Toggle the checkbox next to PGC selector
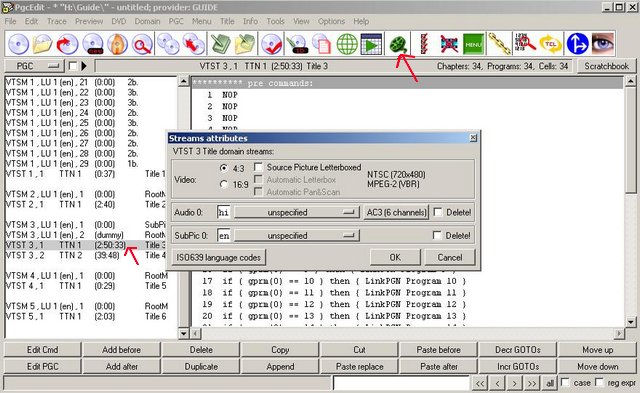Screen dimensions: 640x393 (x=73, y=66)
